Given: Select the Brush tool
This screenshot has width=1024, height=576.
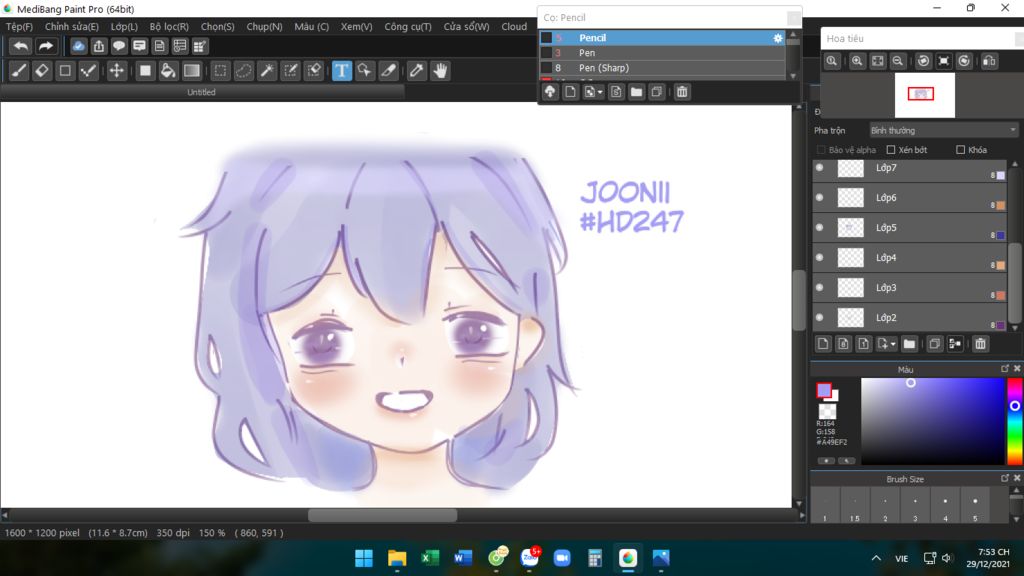Looking at the screenshot, I should [x=19, y=71].
